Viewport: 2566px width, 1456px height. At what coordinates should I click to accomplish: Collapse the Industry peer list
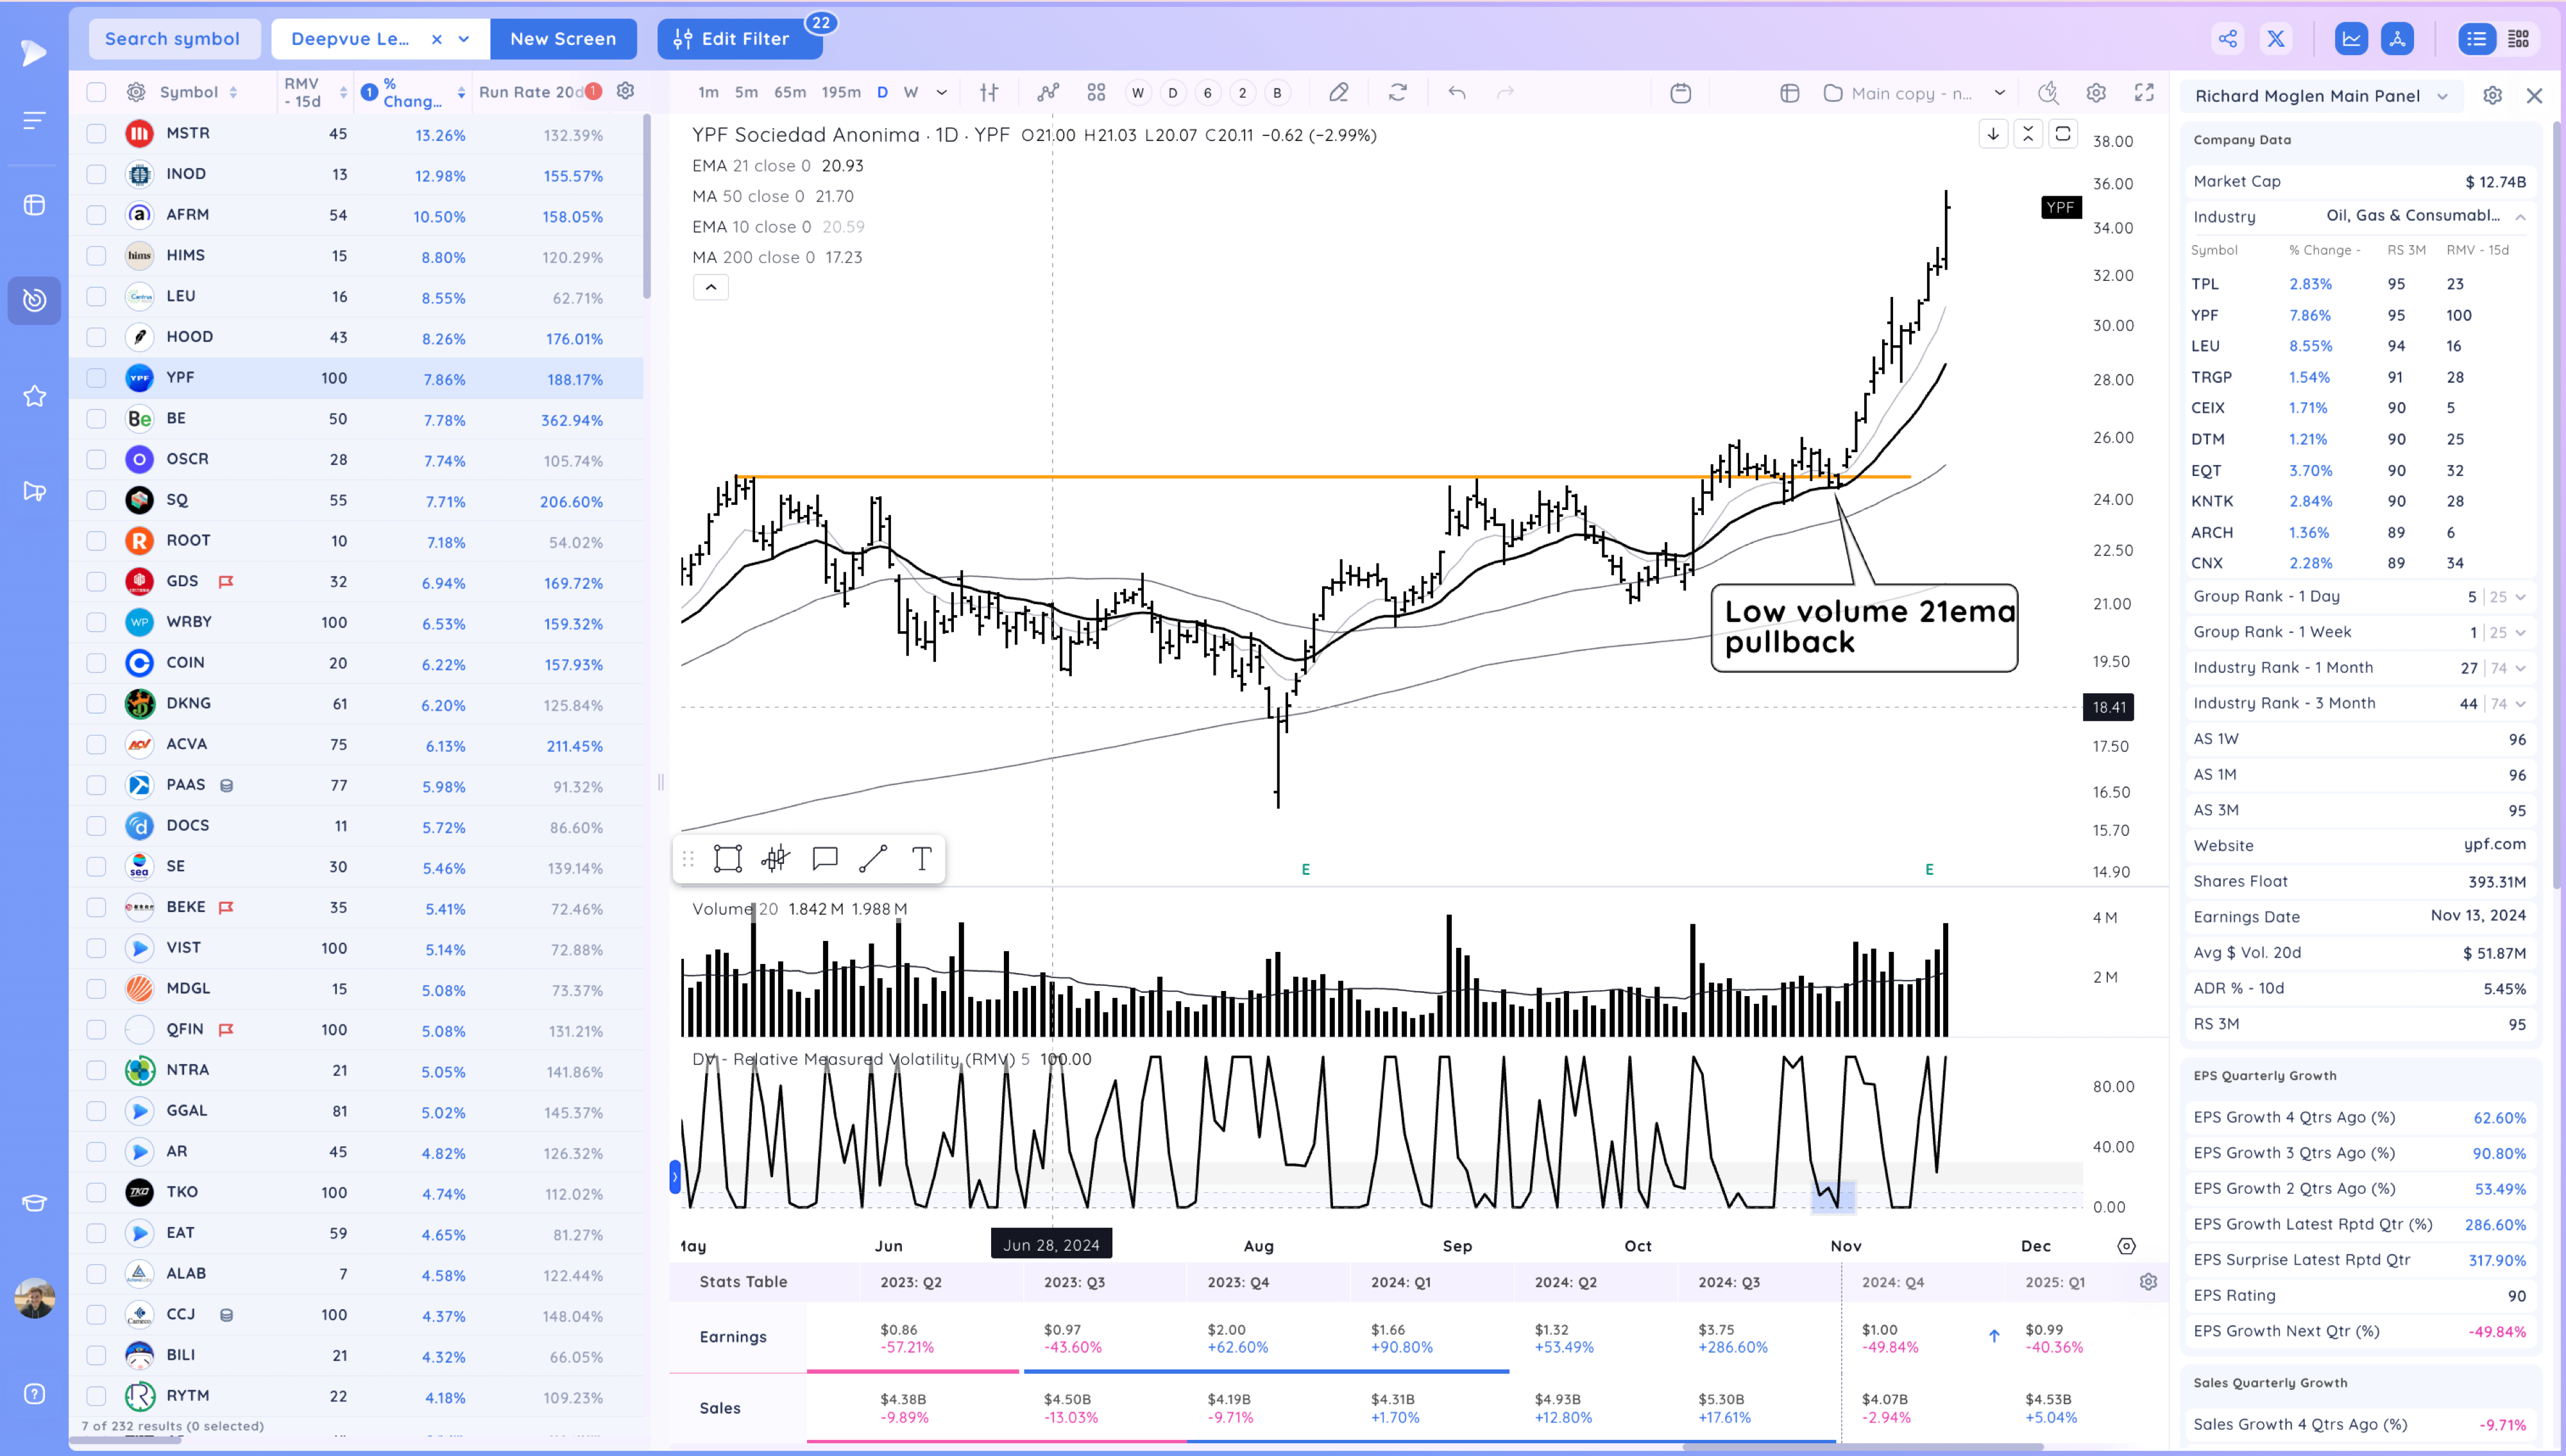[2520, 217]
